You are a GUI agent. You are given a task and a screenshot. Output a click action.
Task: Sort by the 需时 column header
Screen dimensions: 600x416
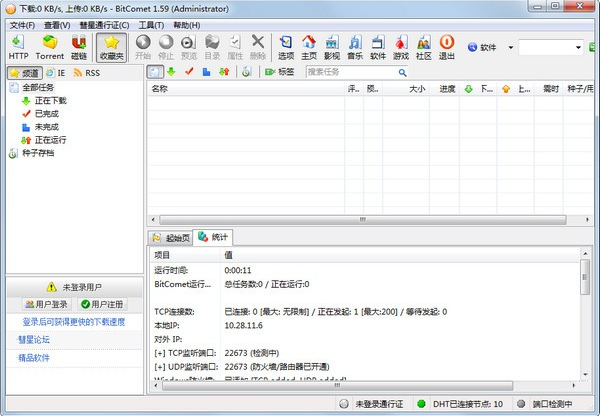[x=548, y=89]
